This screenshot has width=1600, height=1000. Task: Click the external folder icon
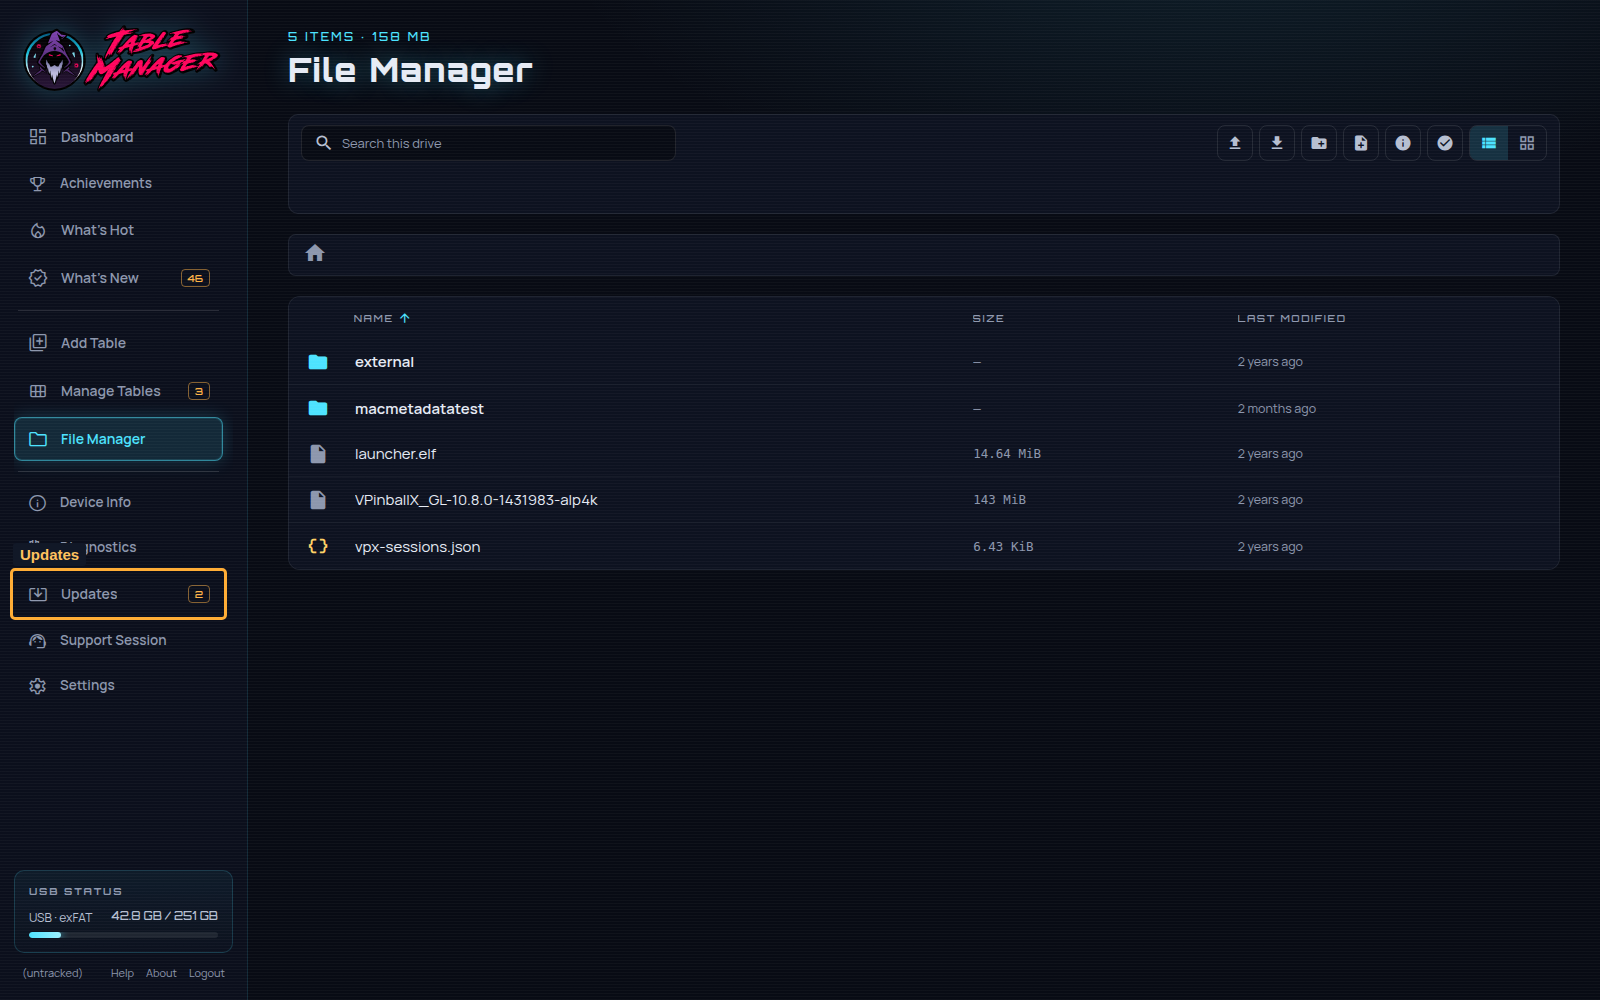tap(318, 362)
